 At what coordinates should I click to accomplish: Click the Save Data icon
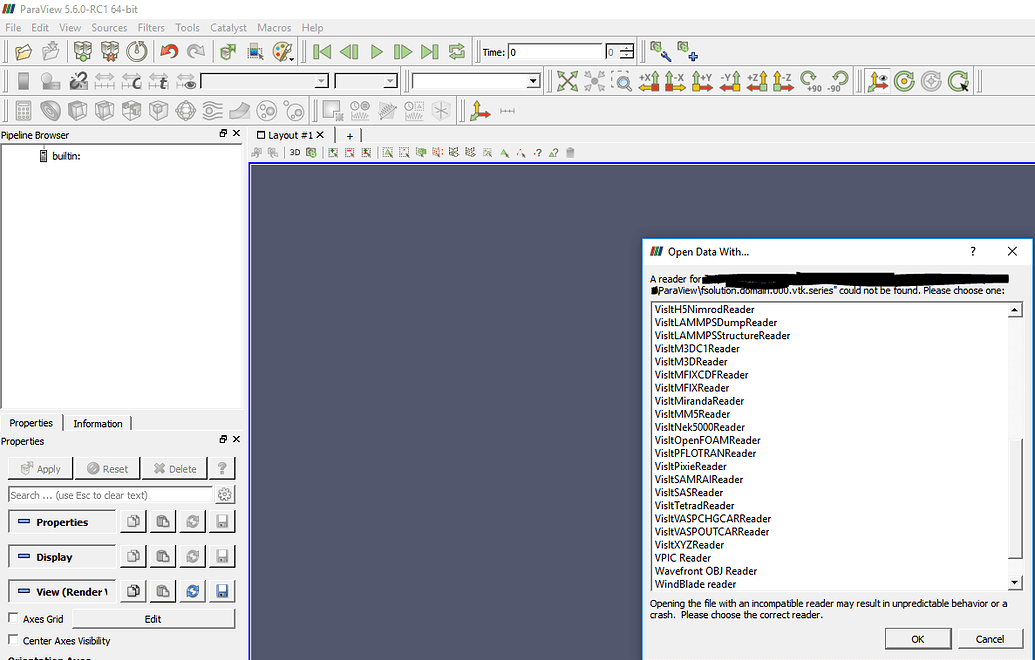coord(50,51)
